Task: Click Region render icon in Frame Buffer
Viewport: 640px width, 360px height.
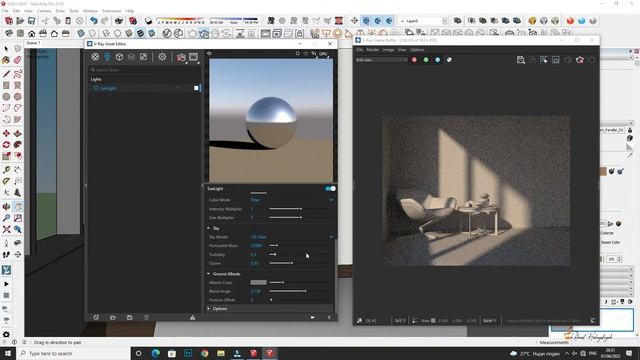Action: click(x=556, y=60)
